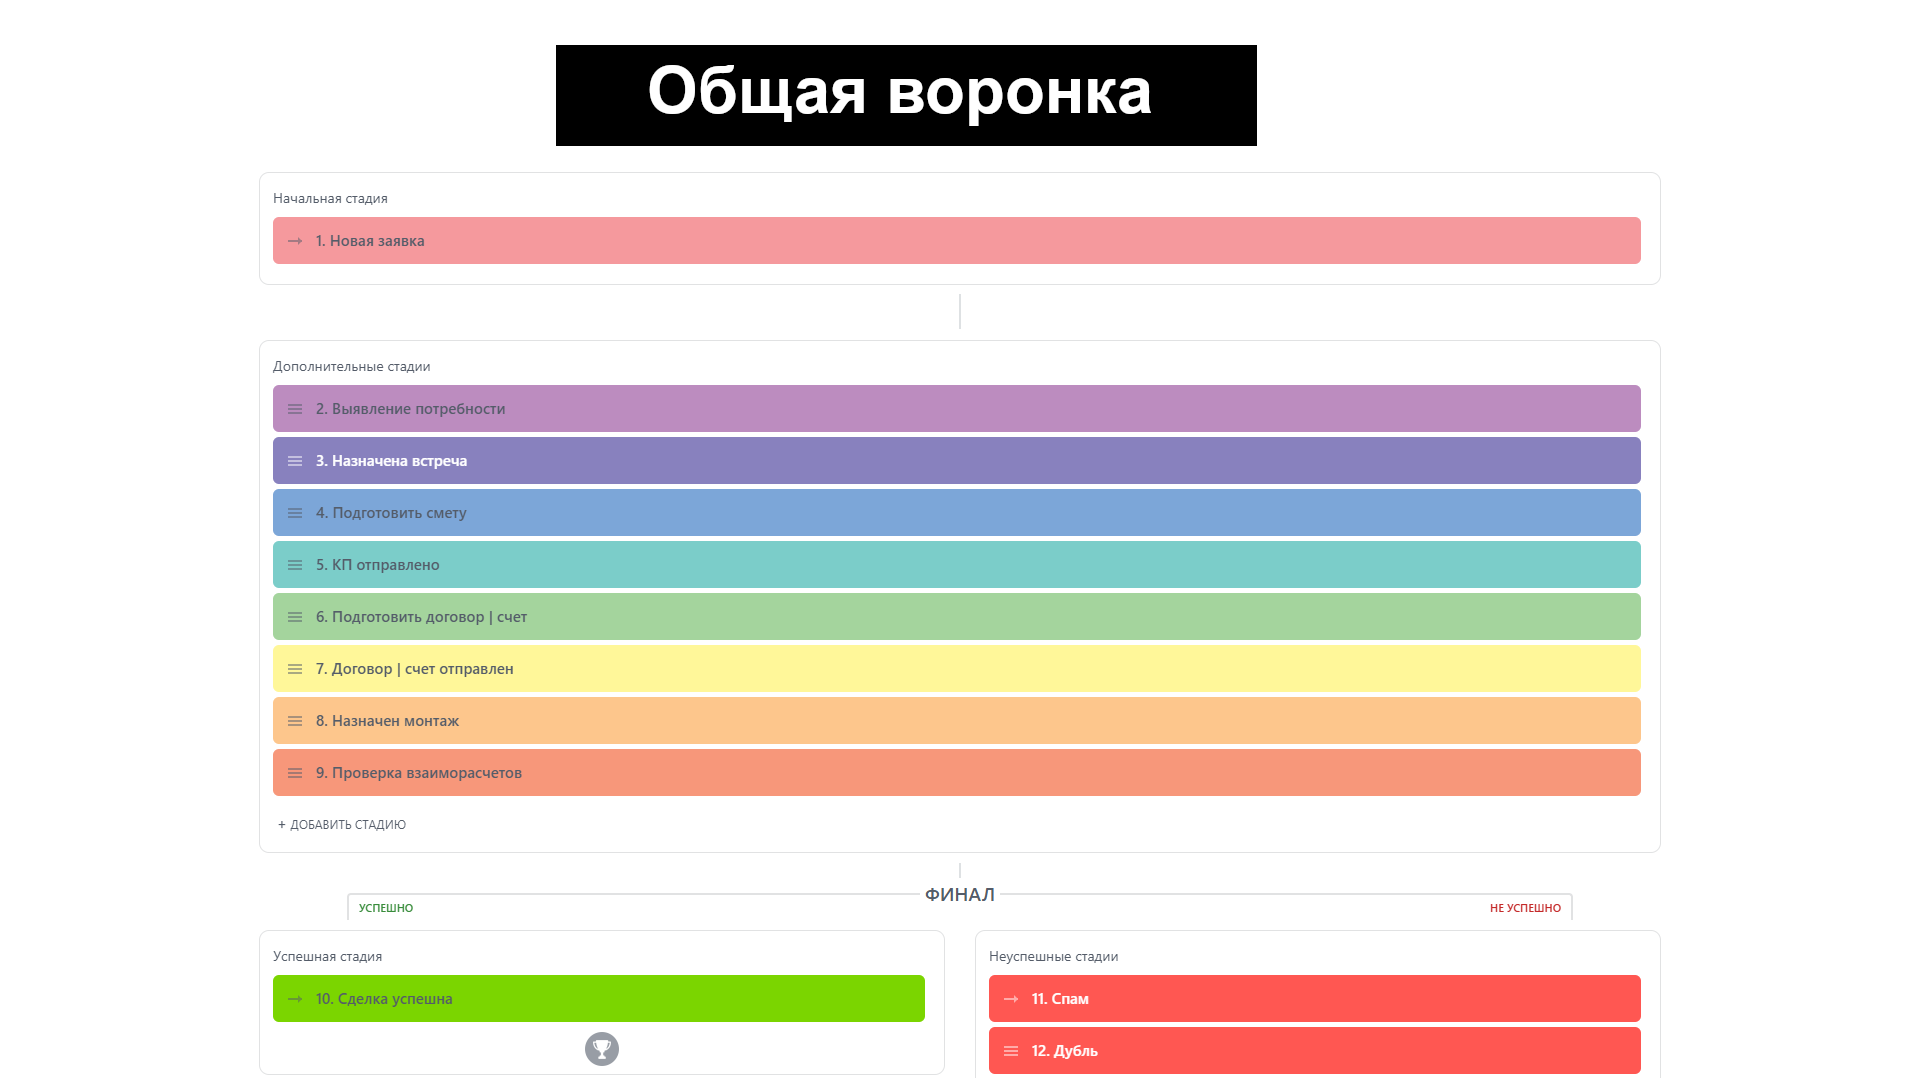Click arrow icon on Спам stage
Viewport: 1920px width, 1080px height.
tap(1011, 999)
